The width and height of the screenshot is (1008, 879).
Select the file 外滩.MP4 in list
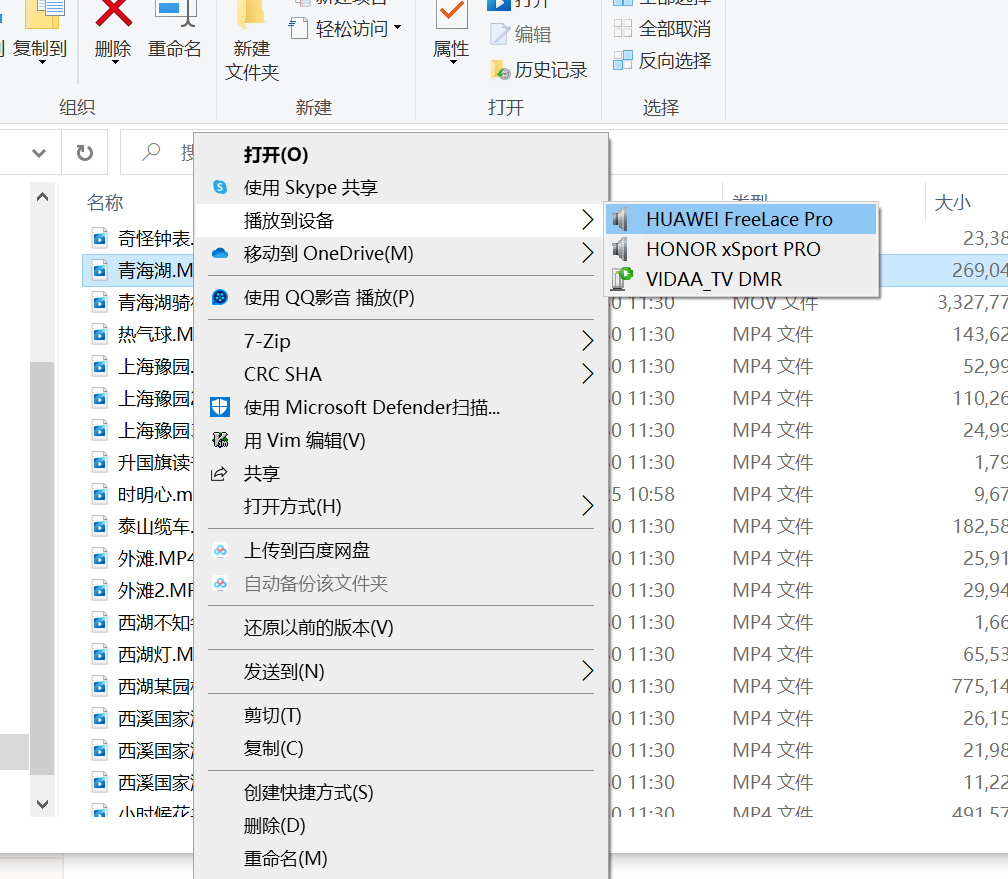tap(155, 558)
